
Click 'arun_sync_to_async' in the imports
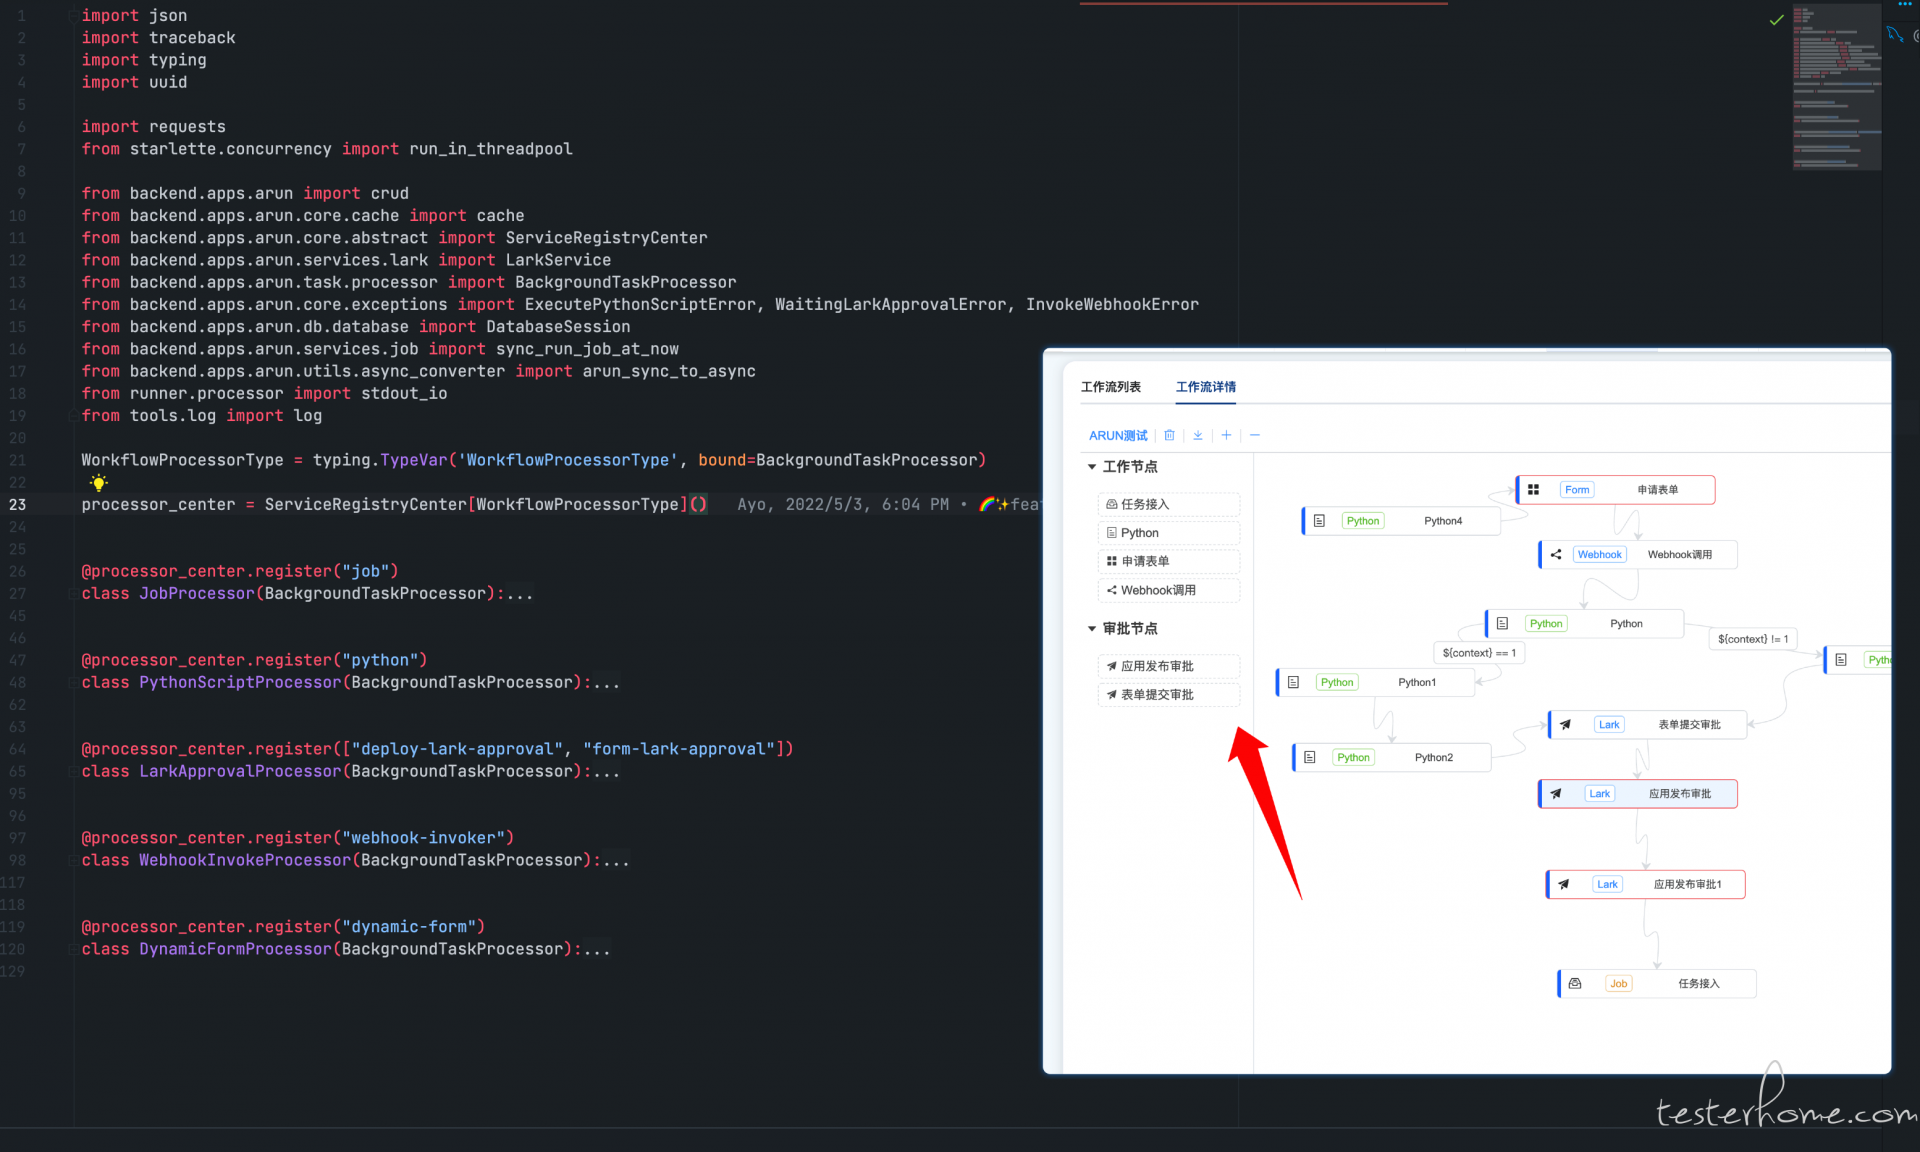coord(669,372)
